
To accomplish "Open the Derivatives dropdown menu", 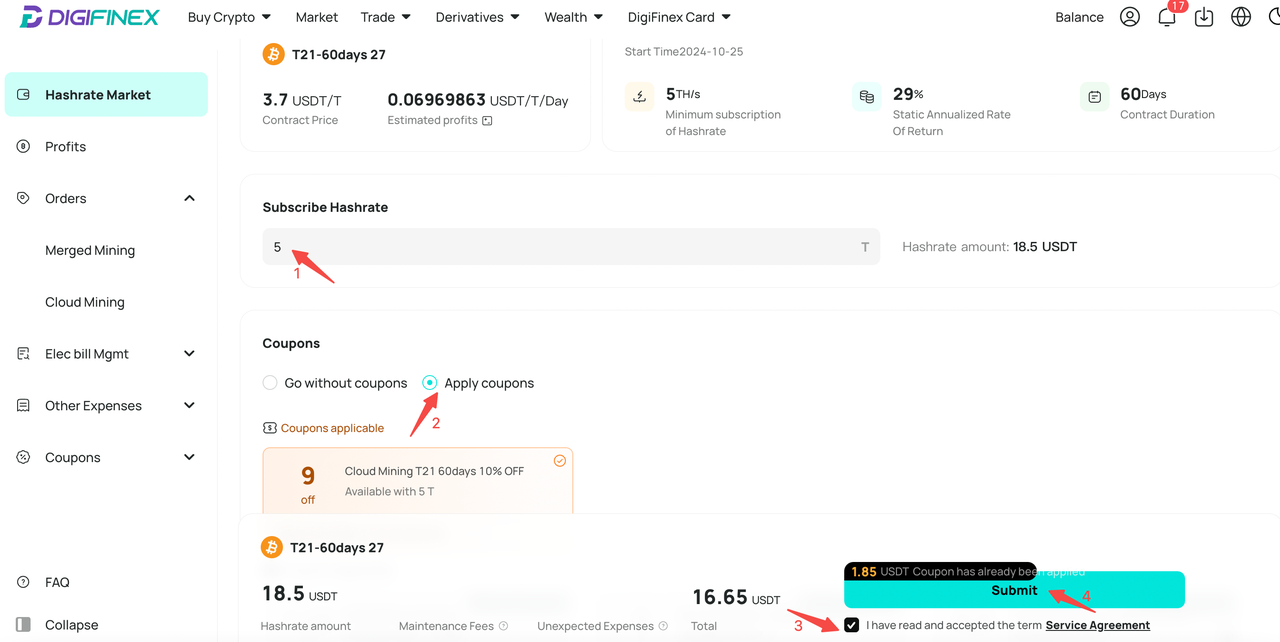I will tap(477, 17).
